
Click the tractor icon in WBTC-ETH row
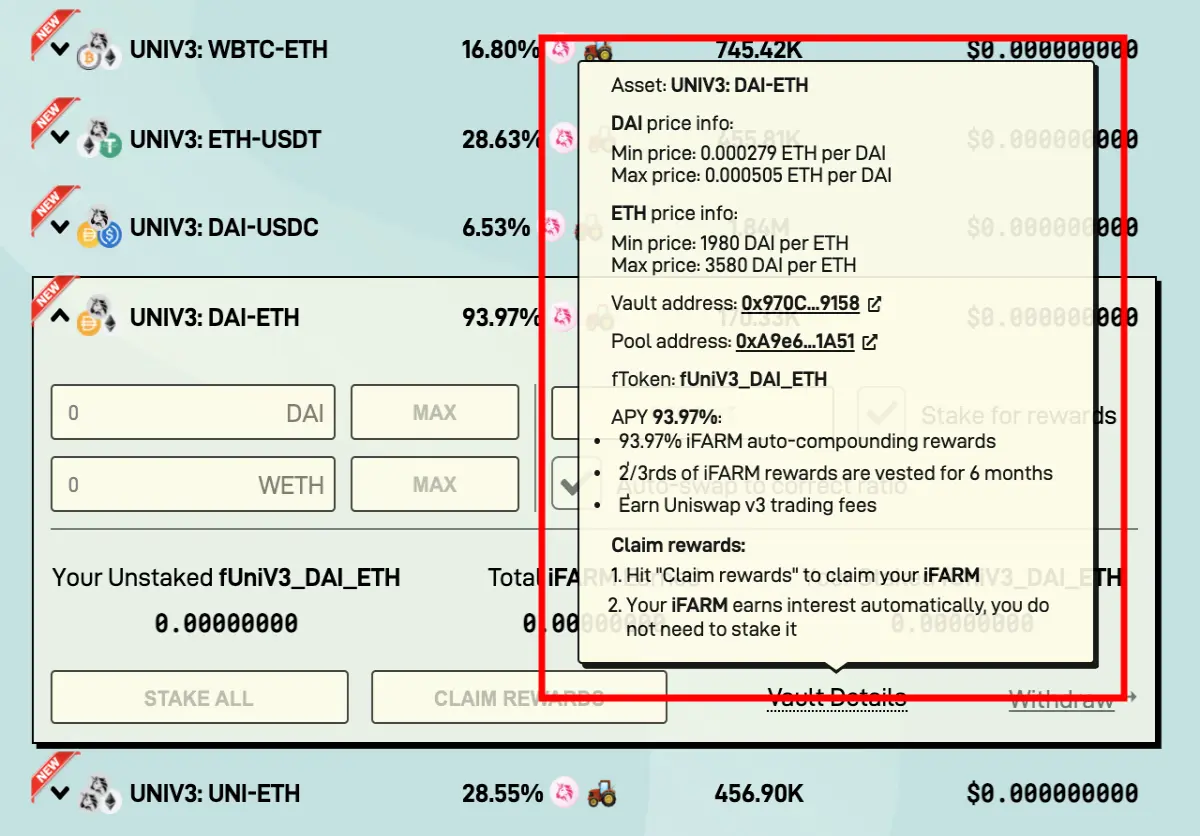point(598,50)
